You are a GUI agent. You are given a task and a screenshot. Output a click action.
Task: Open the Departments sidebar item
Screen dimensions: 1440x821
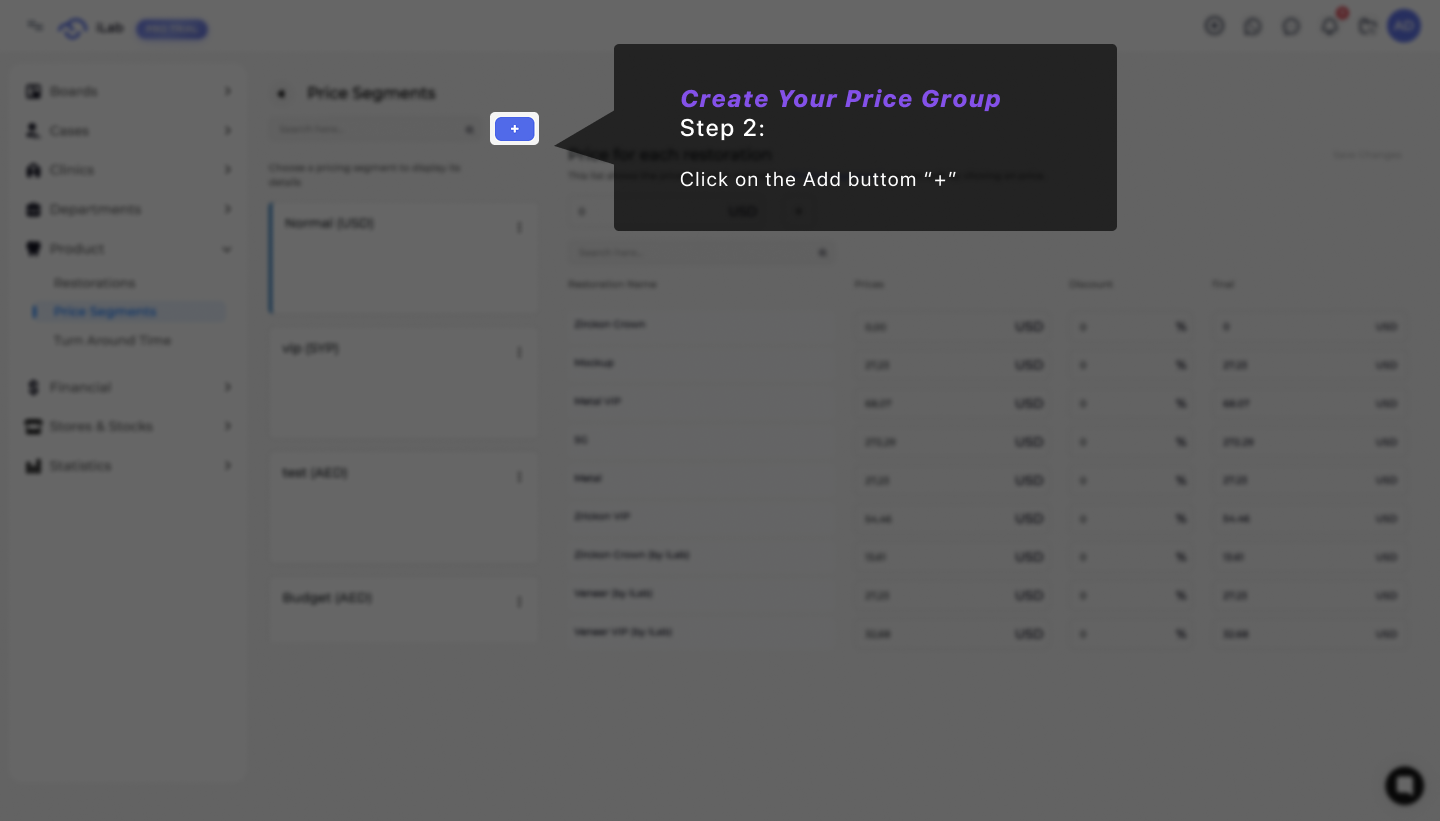click(x=128, y=209)
